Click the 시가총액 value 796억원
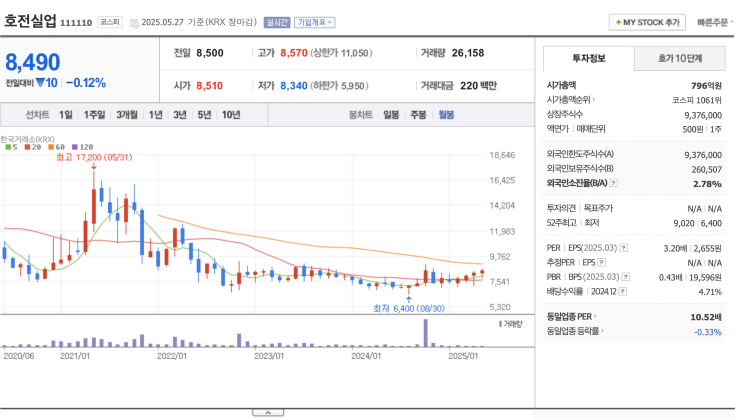743x419 pixels. coord(706,86)
